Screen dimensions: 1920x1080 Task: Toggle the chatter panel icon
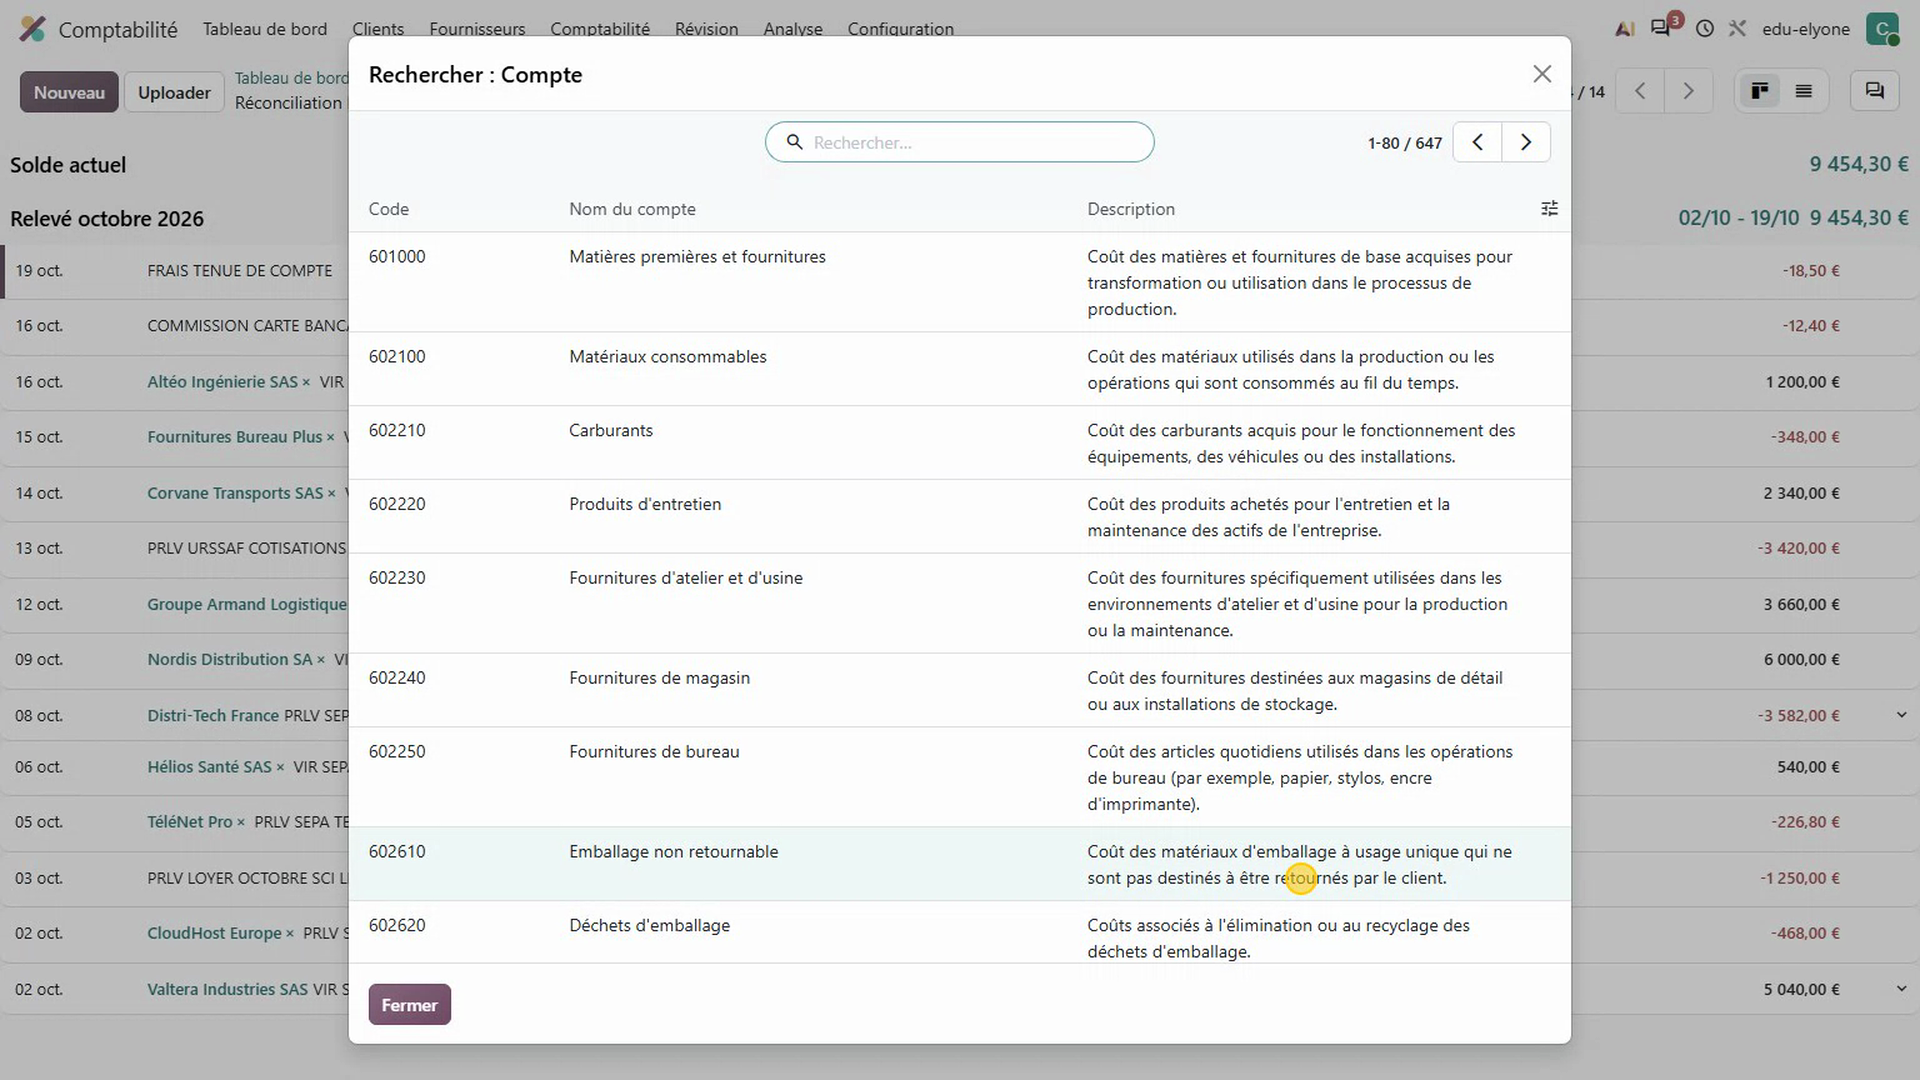tap(1874, 91)
